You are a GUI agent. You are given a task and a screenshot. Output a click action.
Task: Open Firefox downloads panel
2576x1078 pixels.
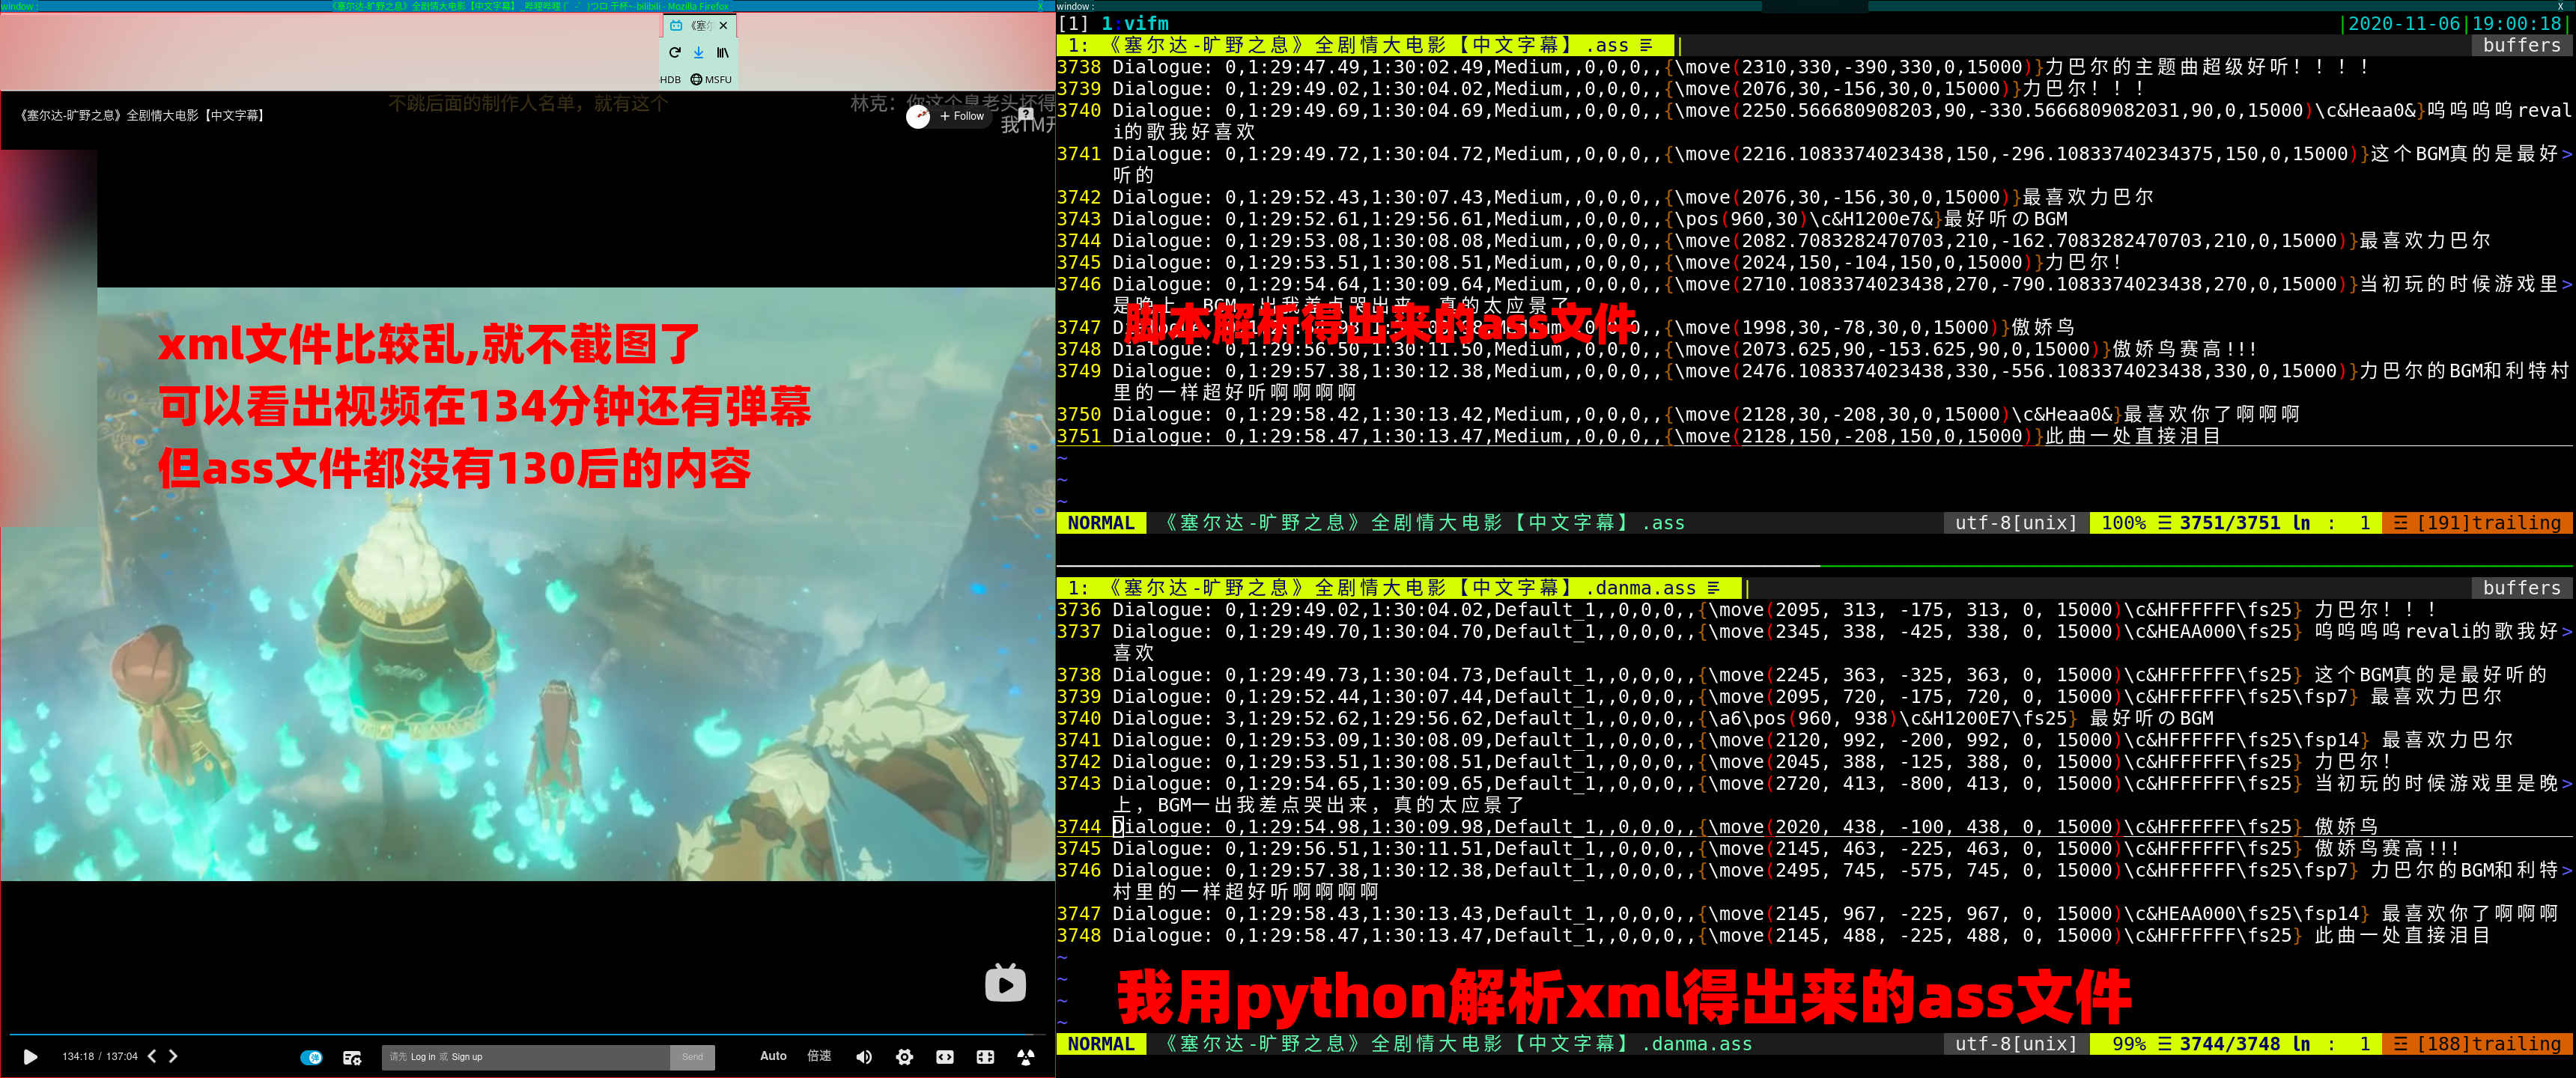click(x=698, y=53)
